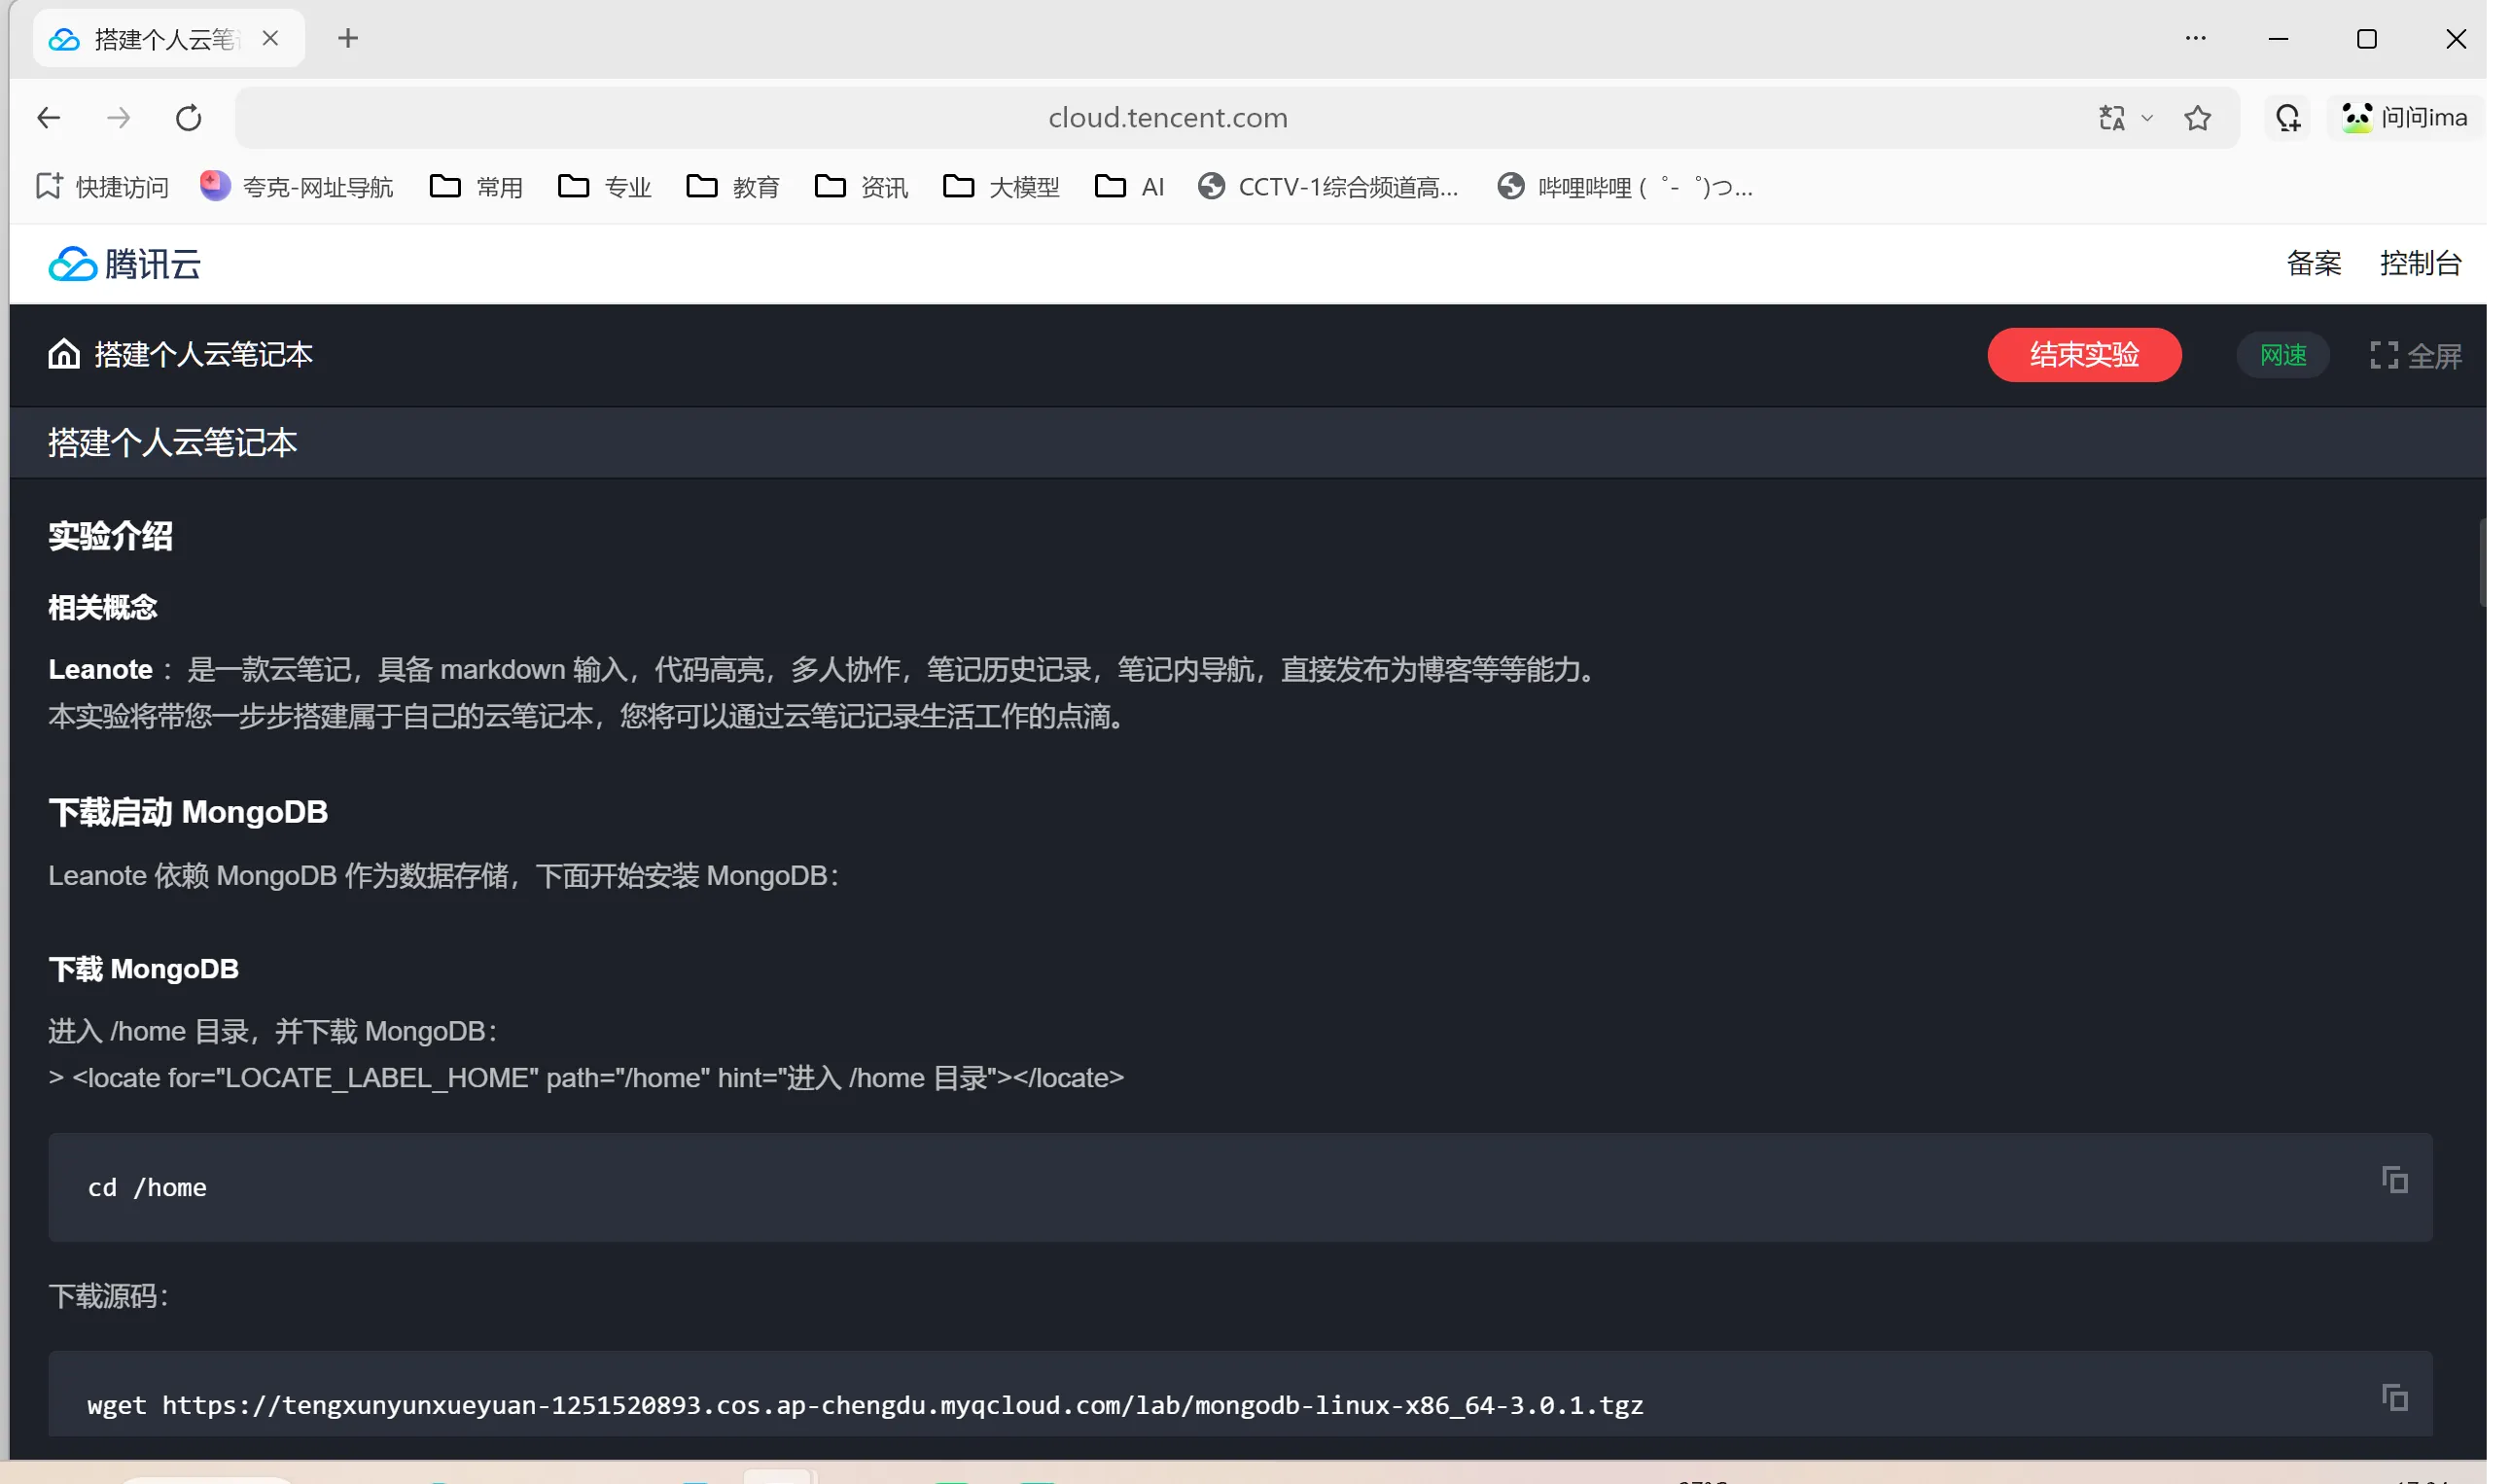Click the home icon beside 搭建个人云笔记本
The width and height of the screenshot is (2511, 1484).
(64, 354)
